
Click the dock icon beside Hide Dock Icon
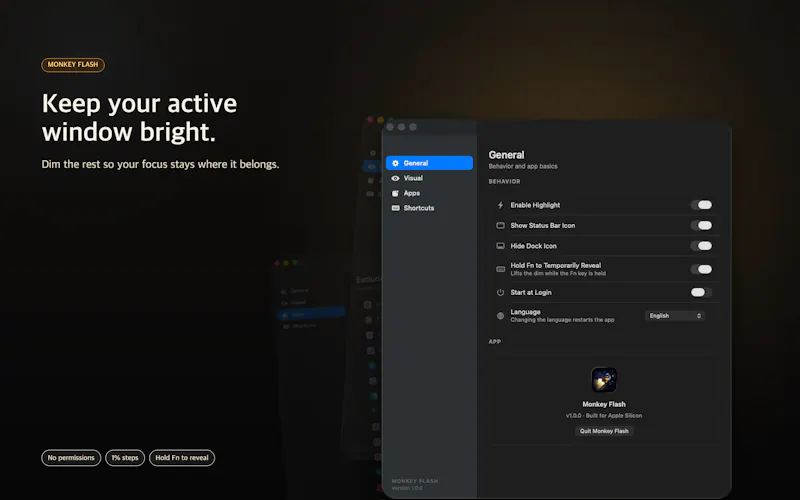[501, 246]
